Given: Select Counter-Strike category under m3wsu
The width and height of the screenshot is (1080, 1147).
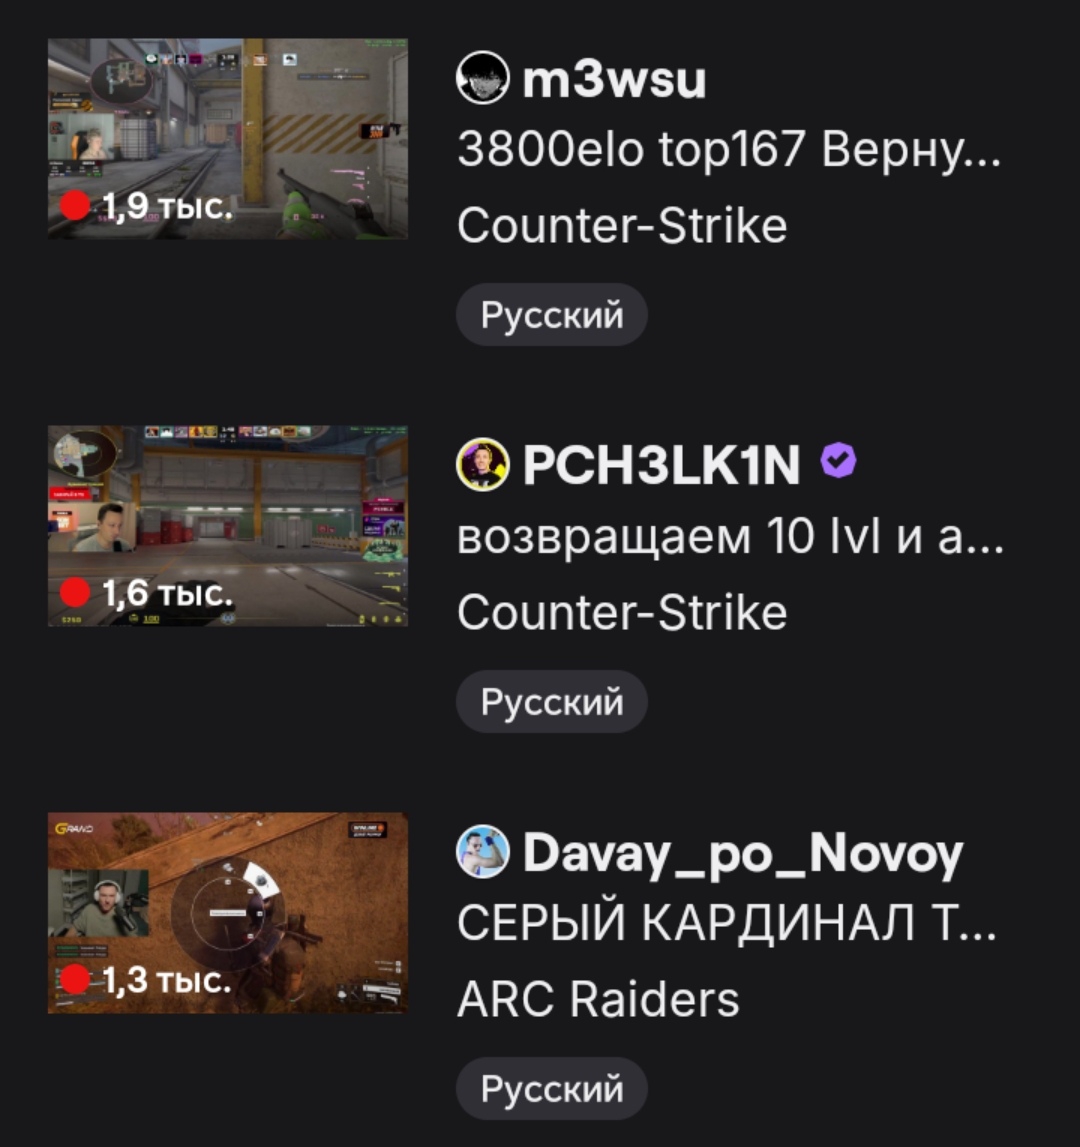Looking at the screenshot, I should click(622, 225).
